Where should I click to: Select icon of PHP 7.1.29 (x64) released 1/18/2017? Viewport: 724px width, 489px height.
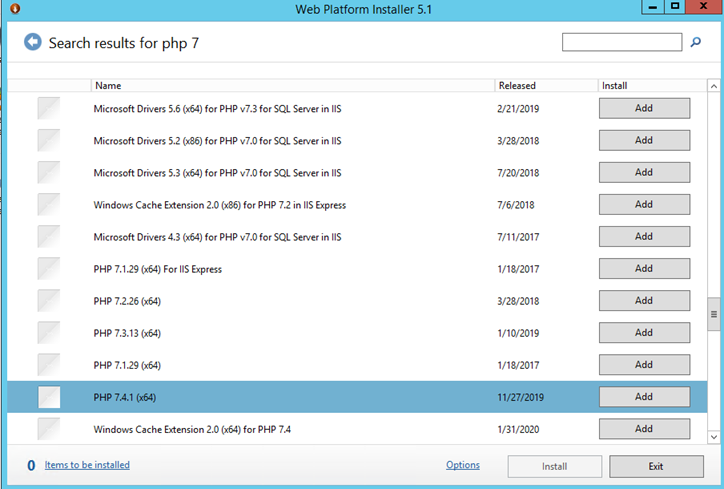click(49, 365)
